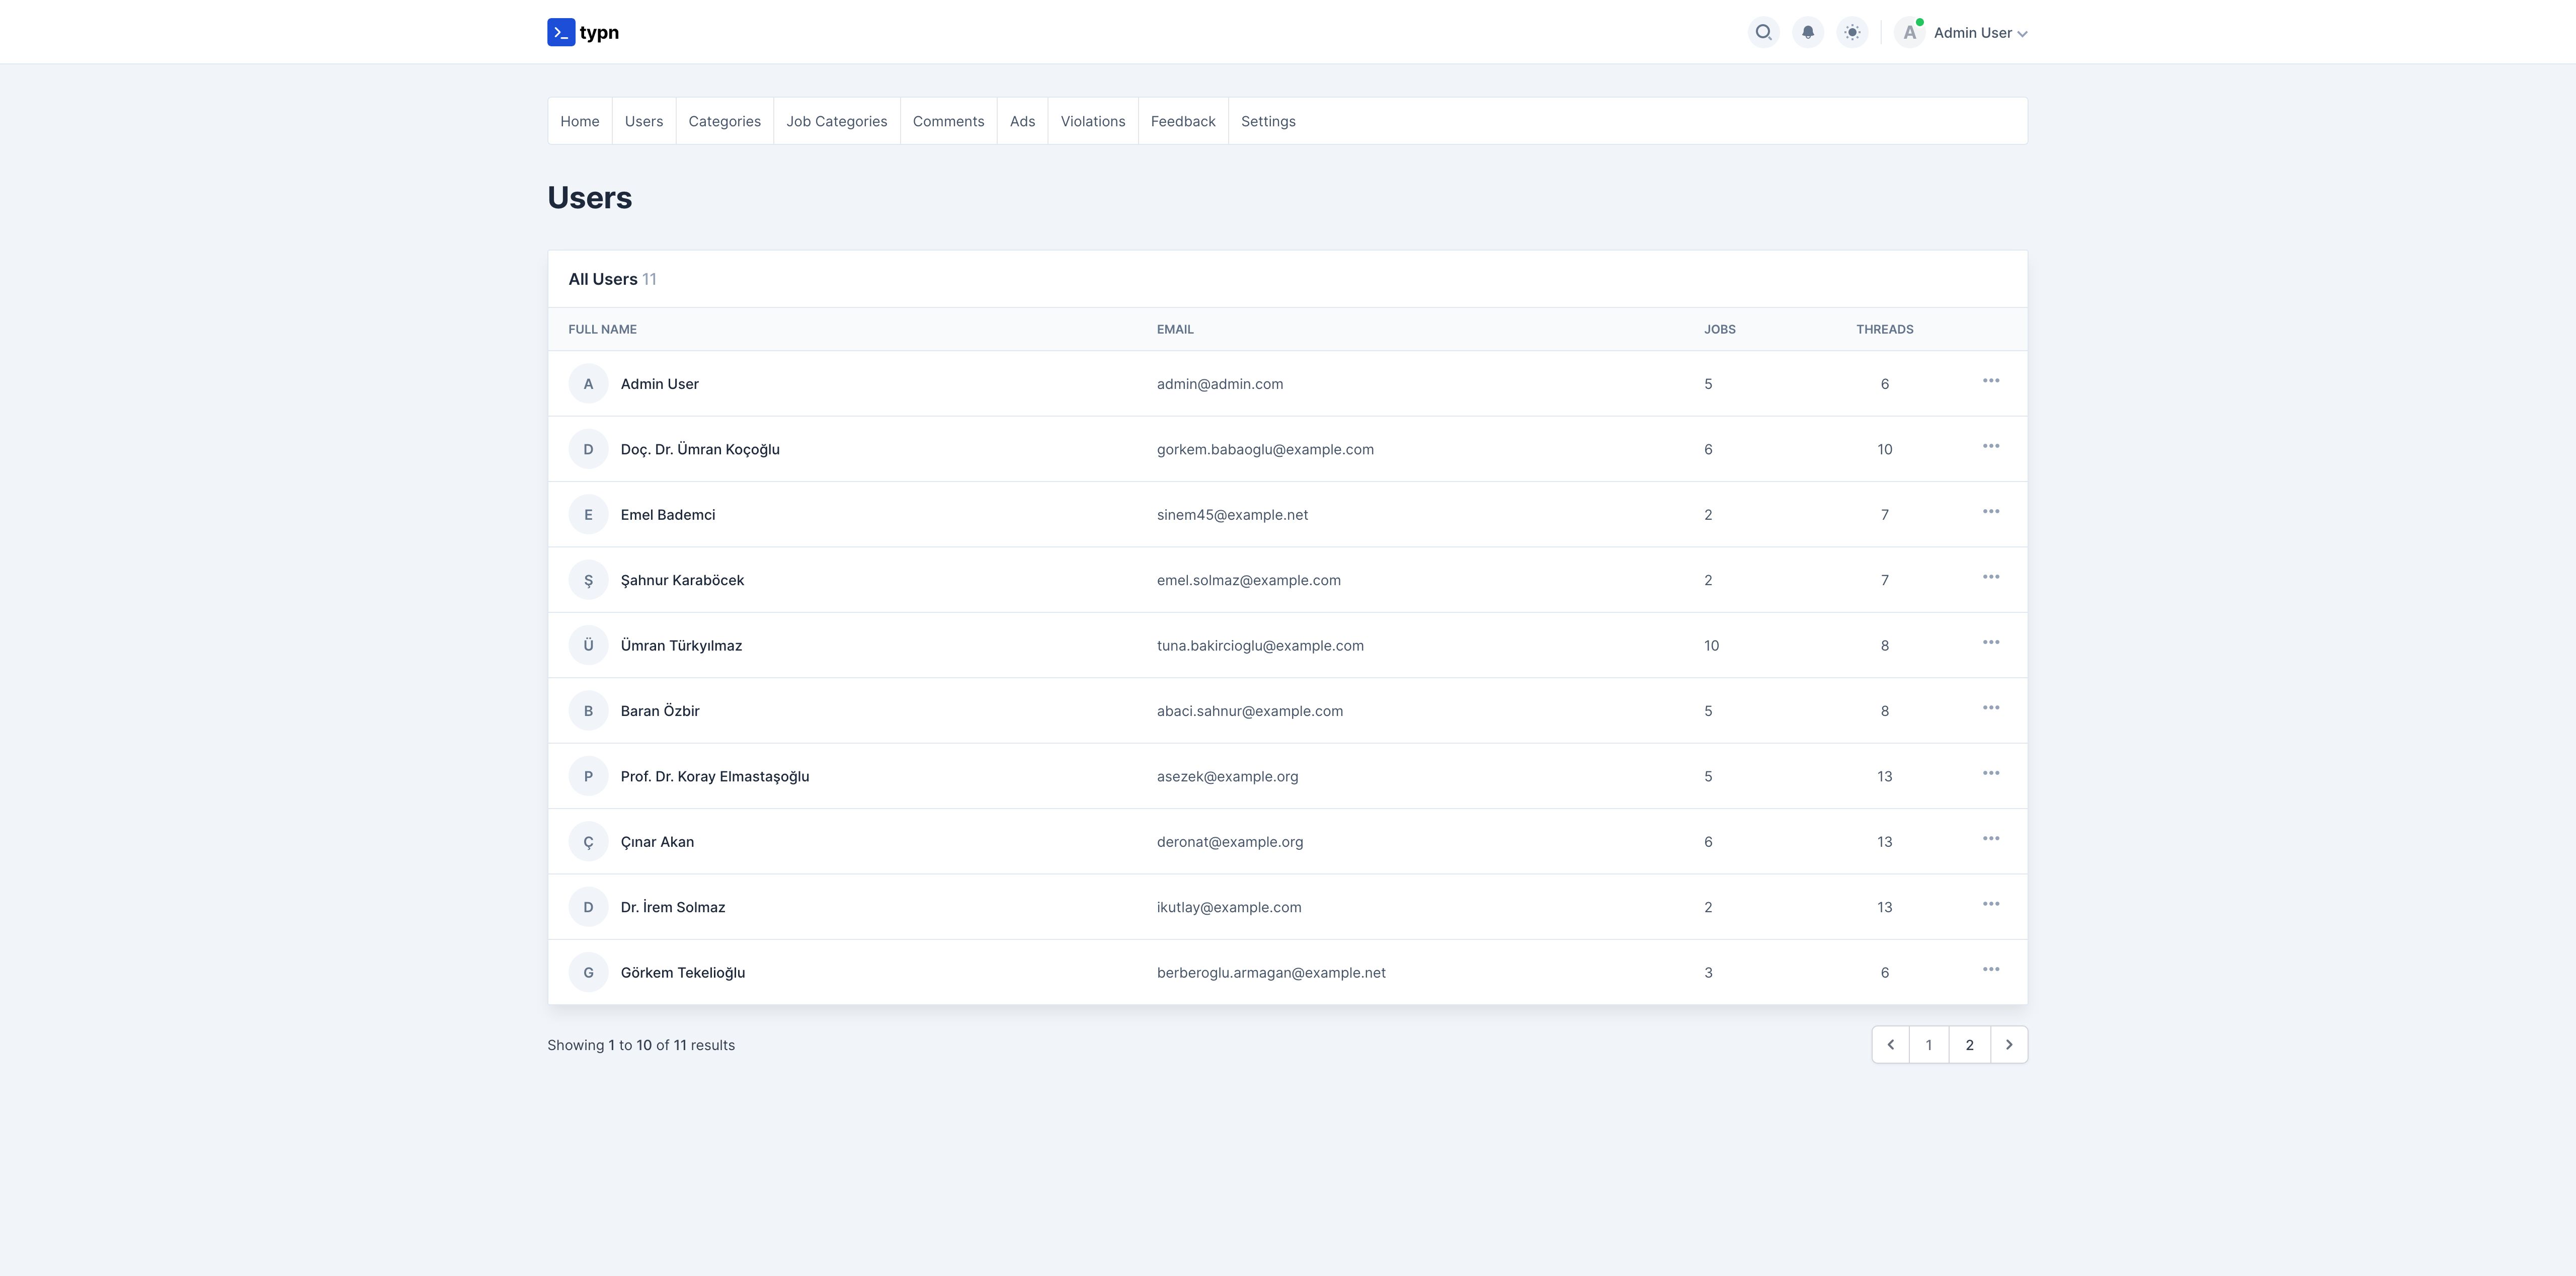Open the notifications bell icon

click(x=1807, y=32)
